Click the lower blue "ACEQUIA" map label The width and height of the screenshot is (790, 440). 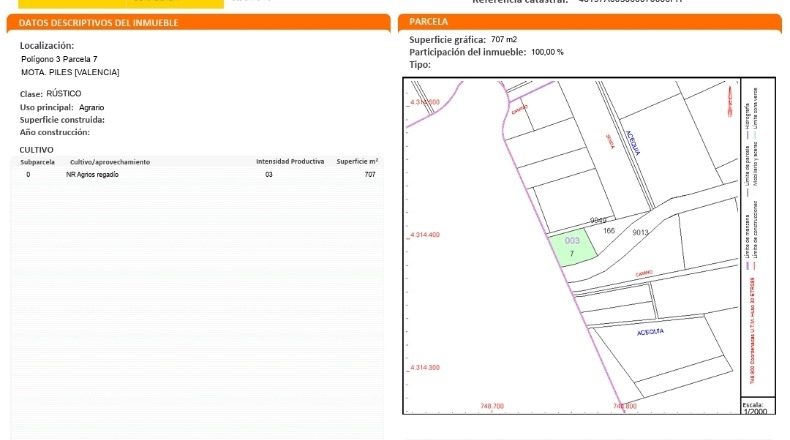(x=650, y=332)
